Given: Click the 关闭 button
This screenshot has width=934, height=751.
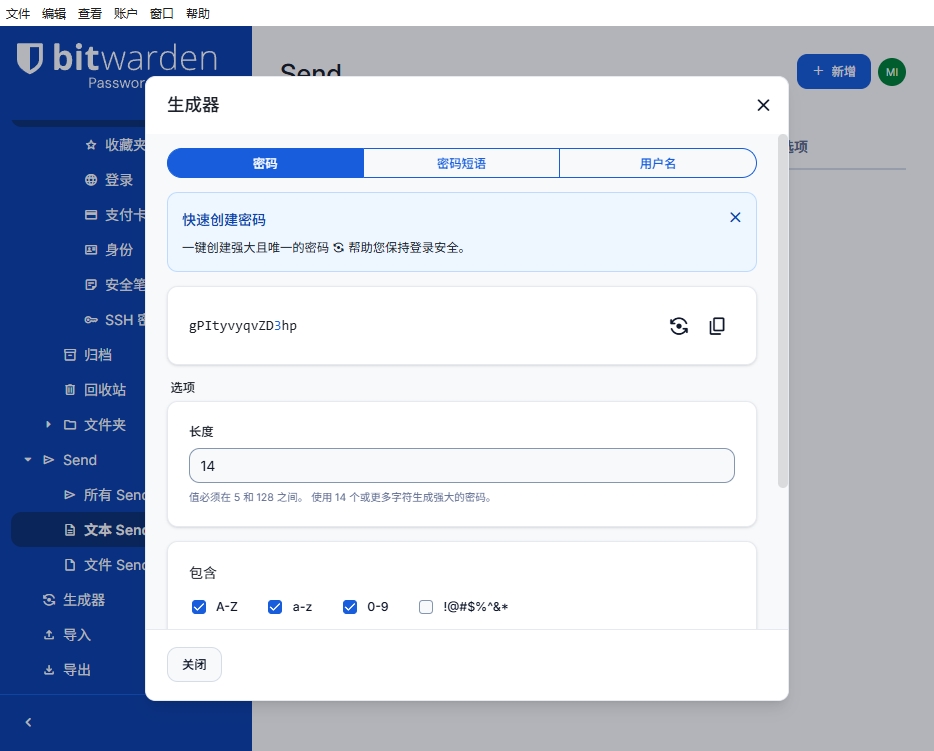Looking at the screenshot, I should click(194, 665).
